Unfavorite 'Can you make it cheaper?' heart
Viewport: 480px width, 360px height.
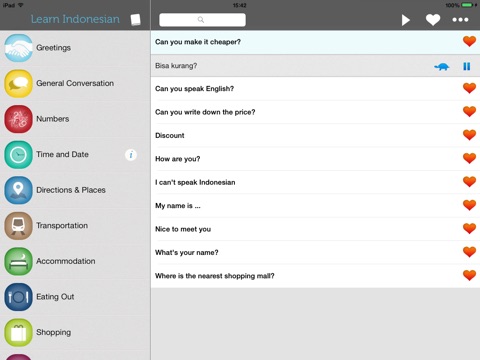469,41
